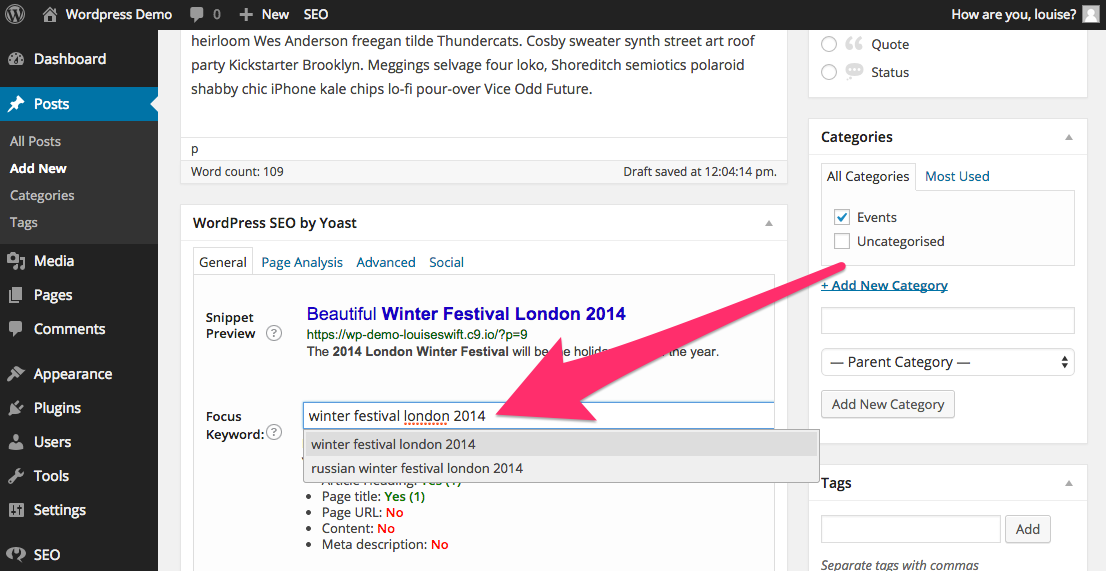Uncheck the Events category checkbox
The image size is (1106, 571).
tap(842, 217)
